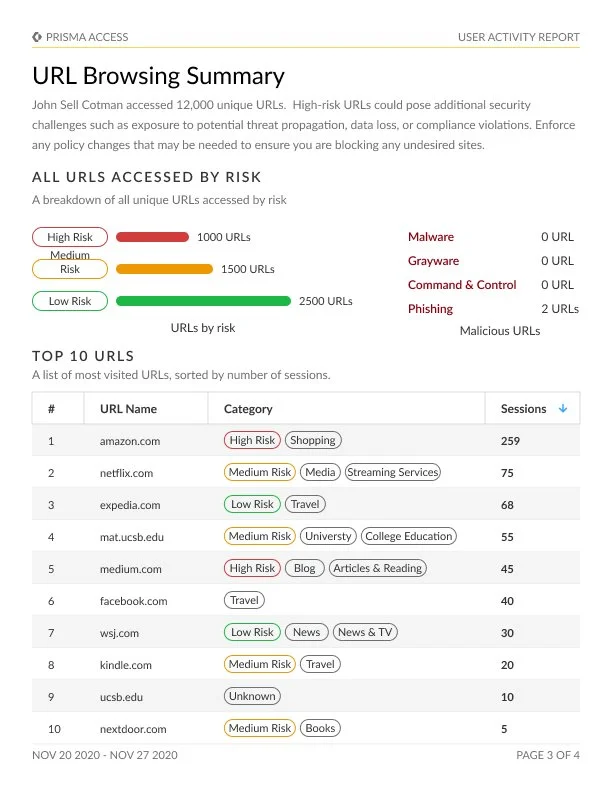Screen dimensions: 612x792
Task: Click the High Risk tag on amazon.com row
Action: coord(252,440)
